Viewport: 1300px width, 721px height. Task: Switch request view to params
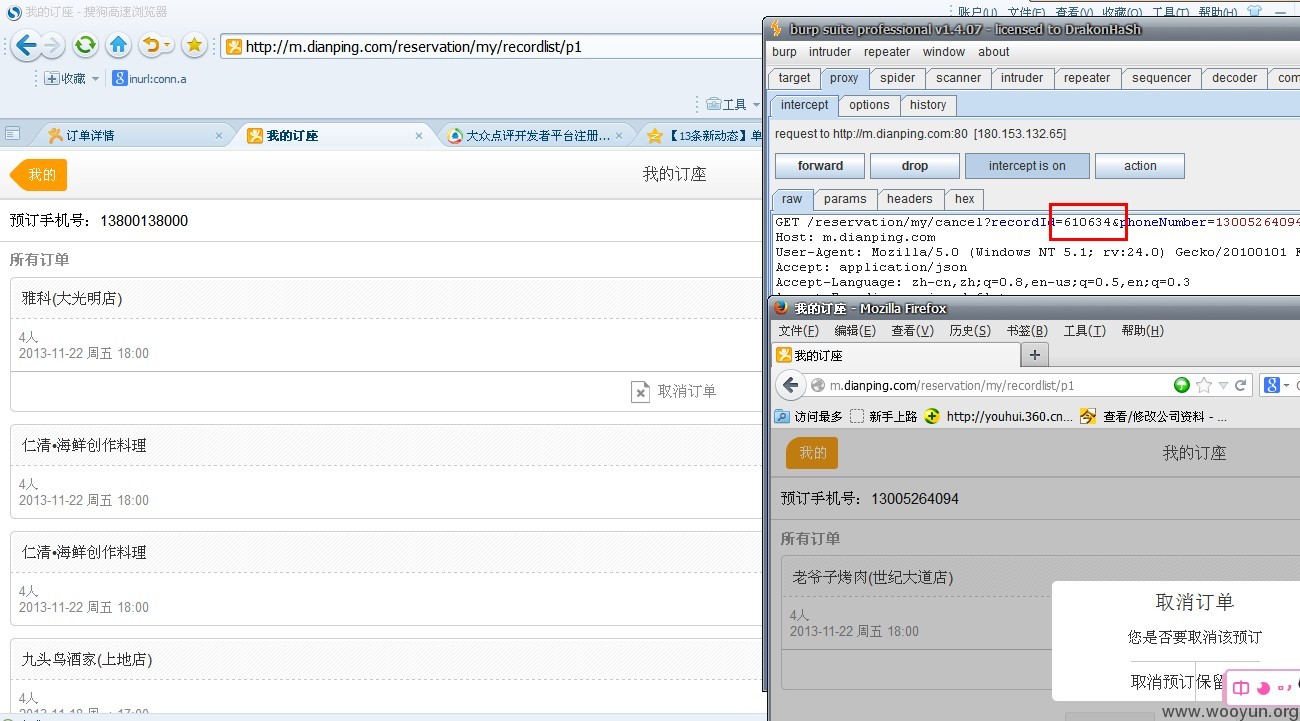tap(845, 199)
